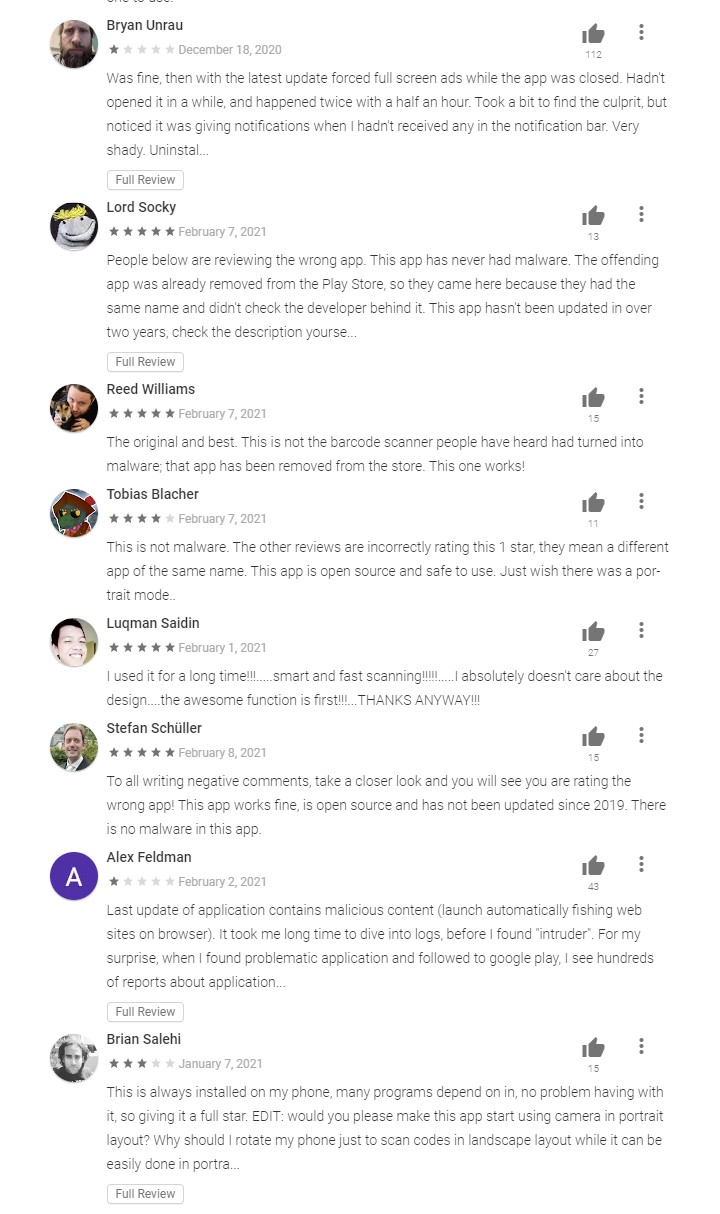Like Stefan Schüller's review
This screenshot has width=720, height=1214.
594,737
